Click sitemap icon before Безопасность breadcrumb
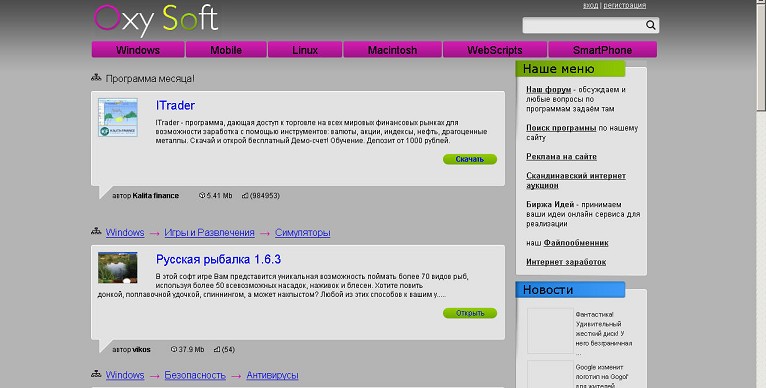 pyautogui.click(x=96, y=374)
